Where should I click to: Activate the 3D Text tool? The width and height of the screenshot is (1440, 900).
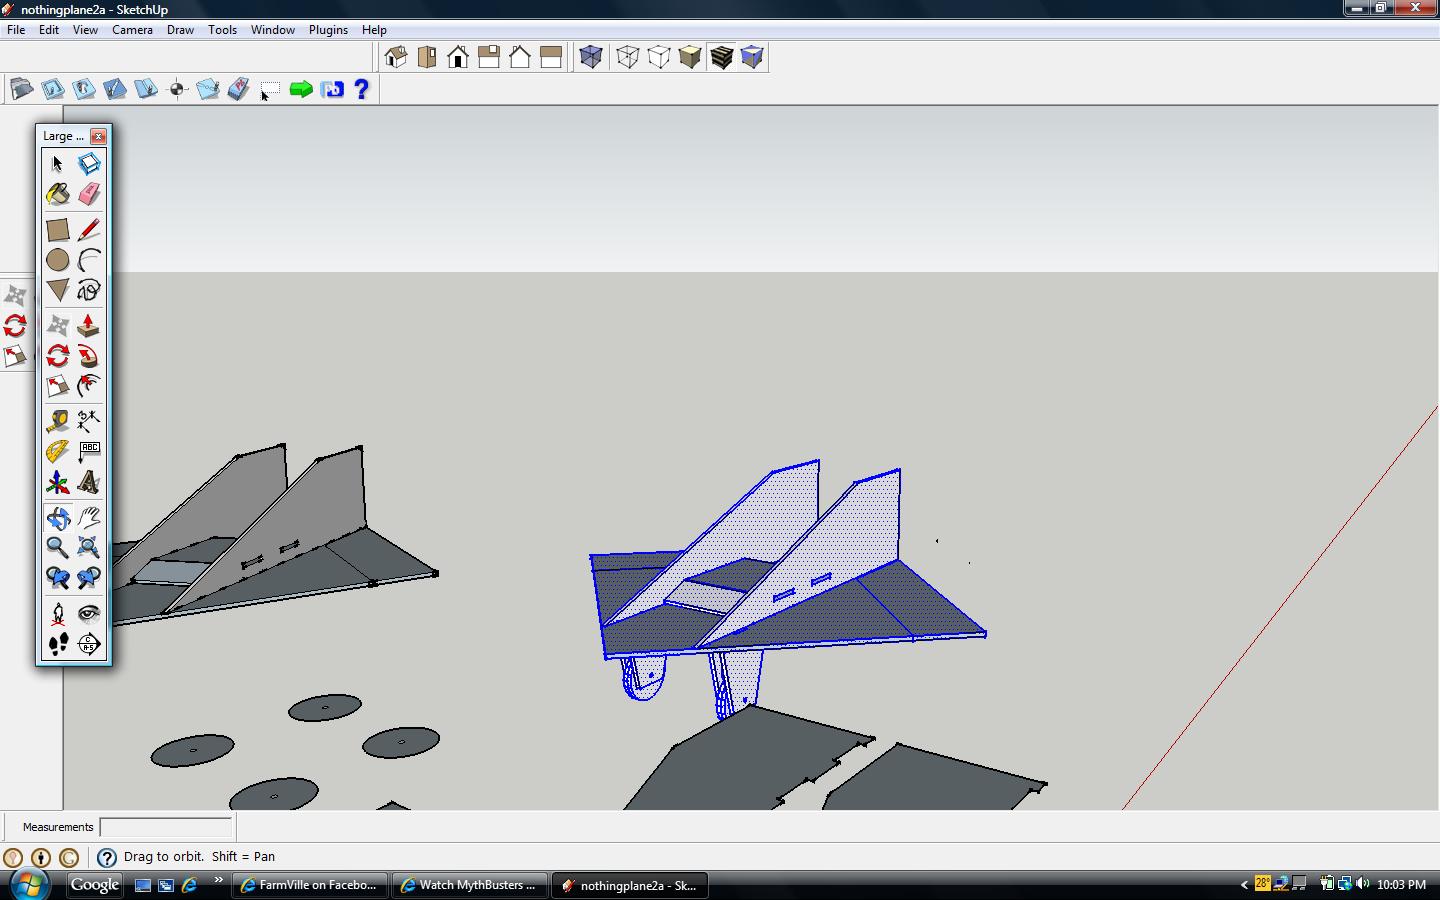coord(89,483)
